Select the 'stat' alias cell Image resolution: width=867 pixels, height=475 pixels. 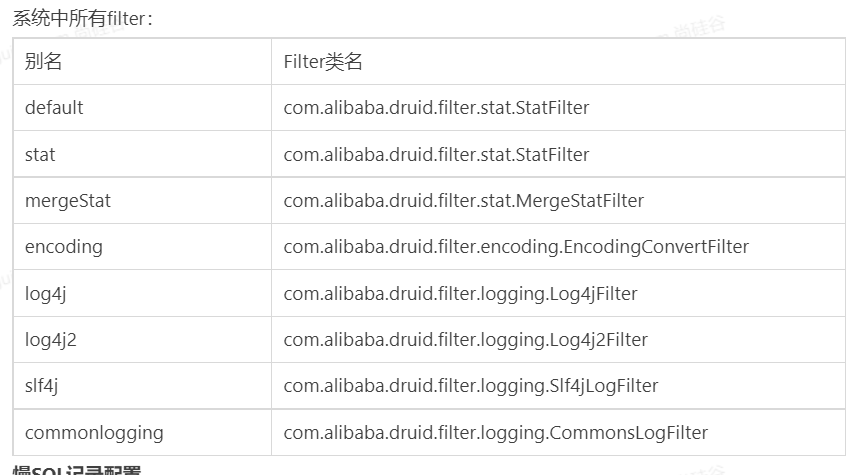coord(142,154)
